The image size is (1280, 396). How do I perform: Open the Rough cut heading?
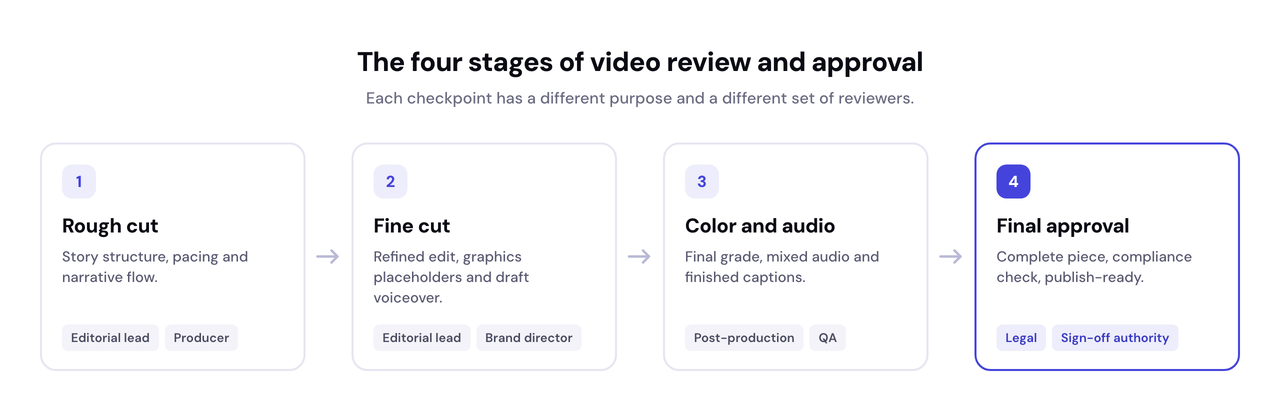pyautogui.click(x=110, y=226)
